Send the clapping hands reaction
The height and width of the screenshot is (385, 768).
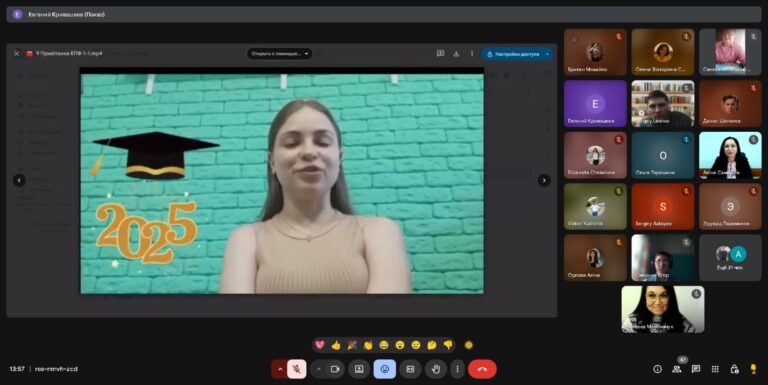pyautogui.click(x=368, y=345)
